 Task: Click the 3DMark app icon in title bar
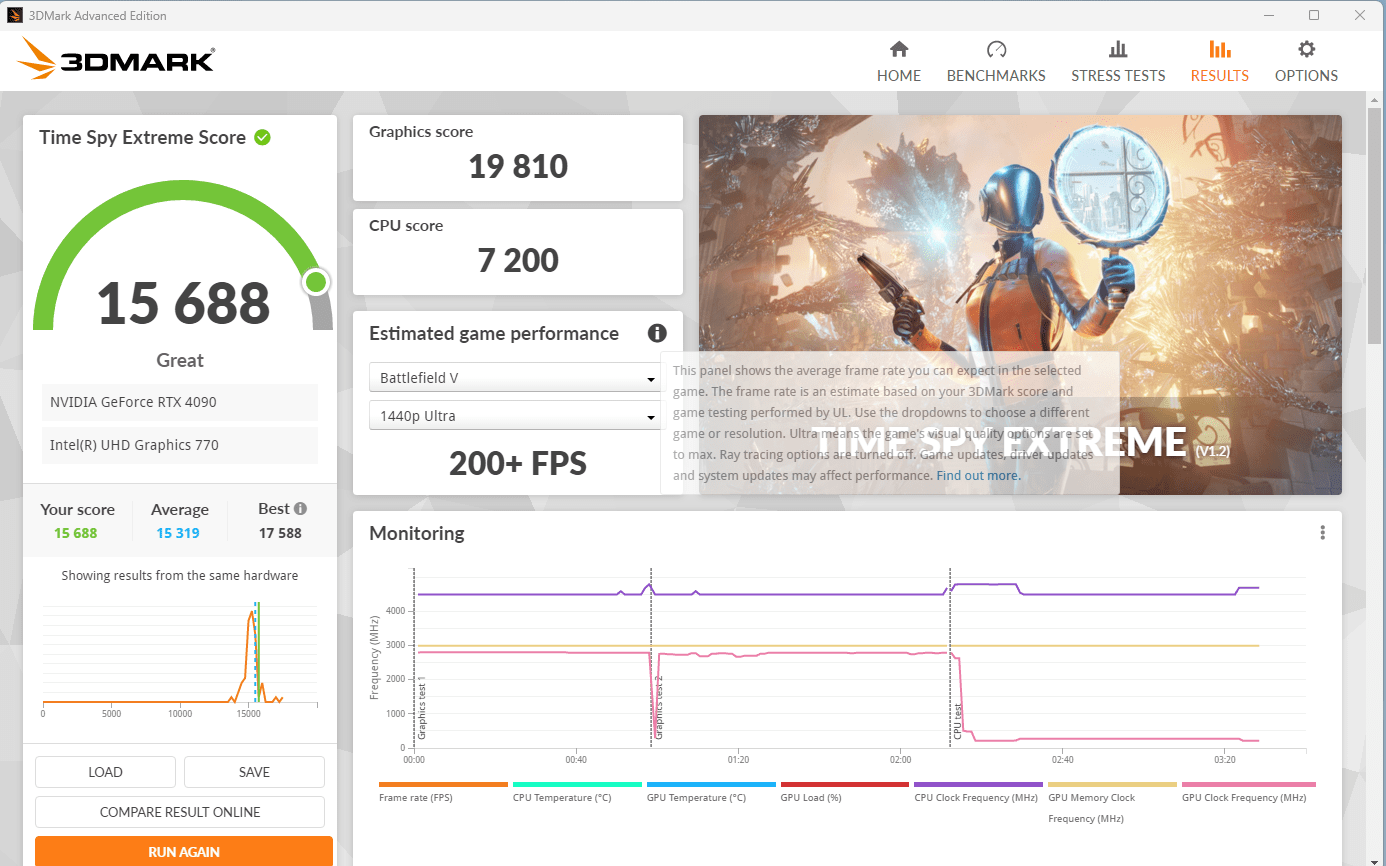[15, 15]
